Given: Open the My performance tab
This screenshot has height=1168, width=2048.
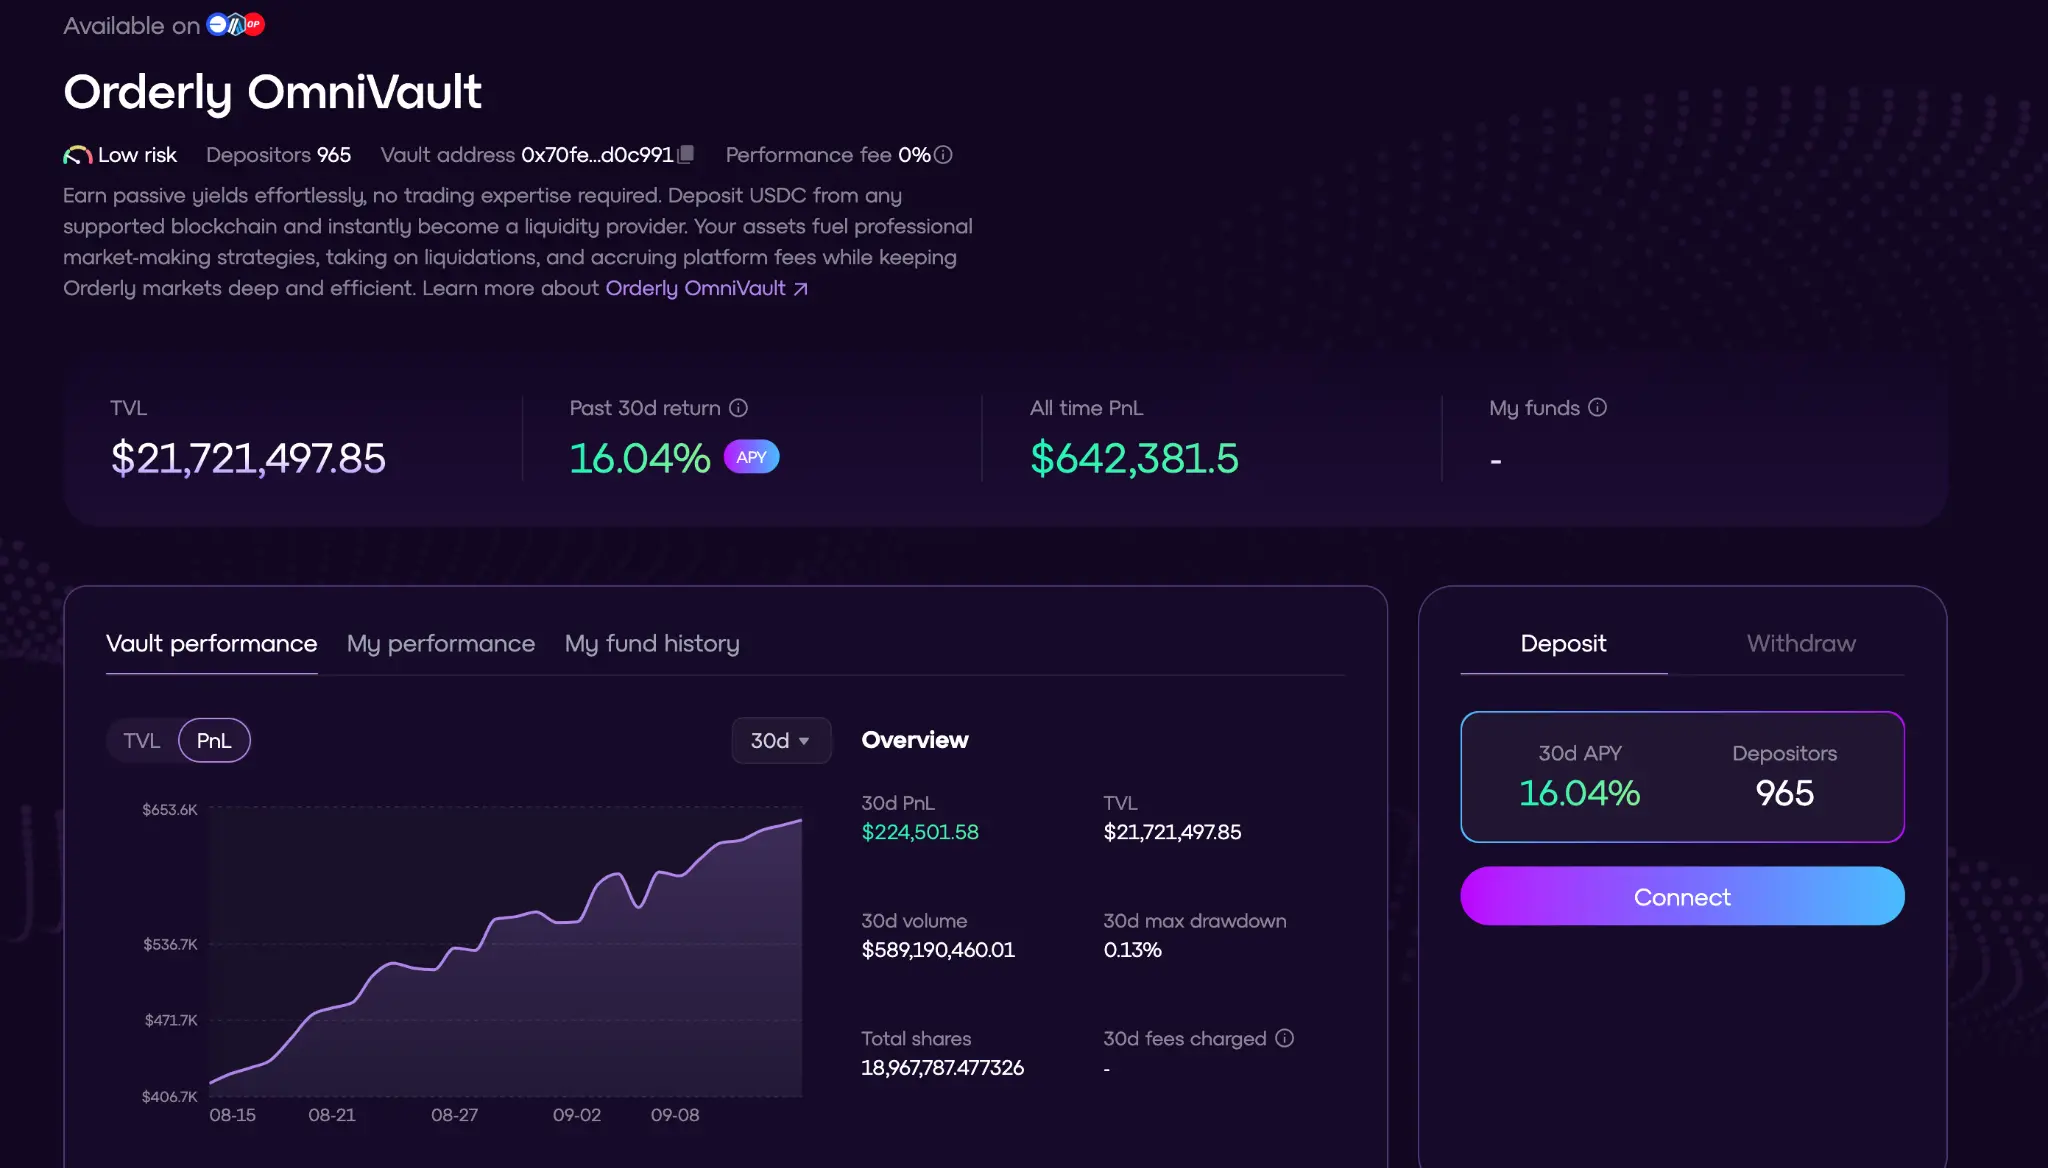Looking at the screenshot, I should click(x=441, y=644).
